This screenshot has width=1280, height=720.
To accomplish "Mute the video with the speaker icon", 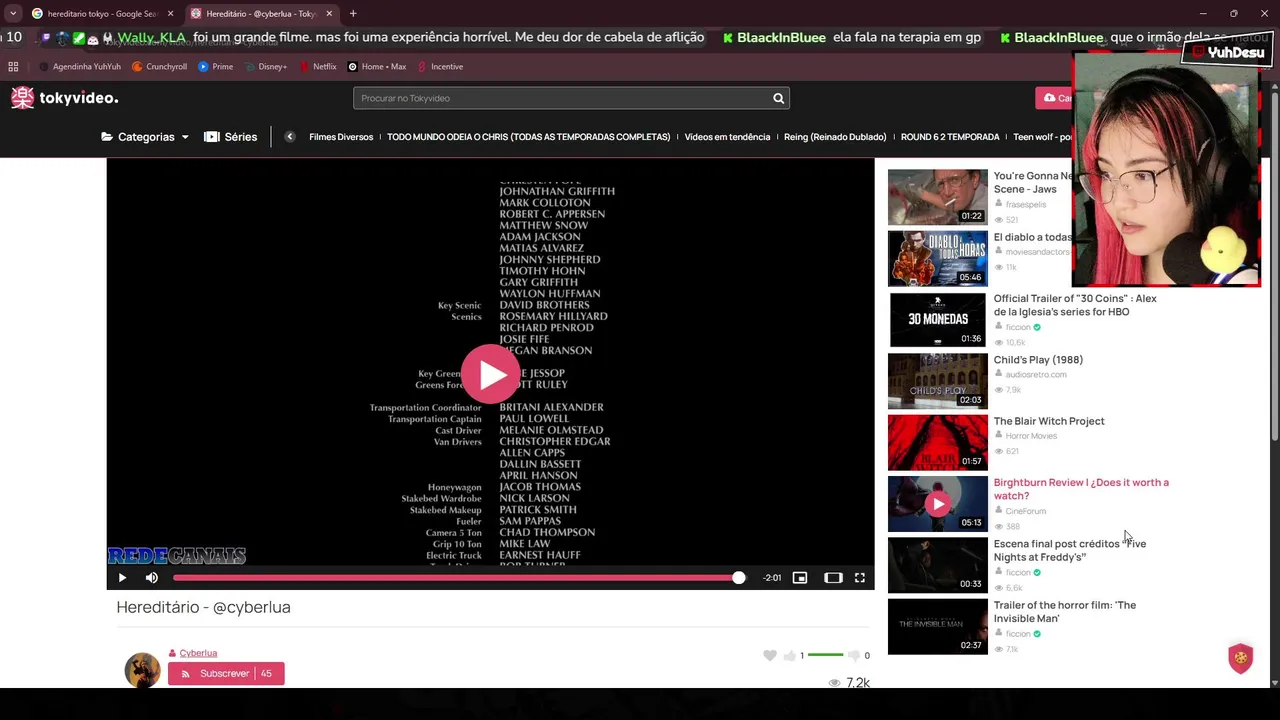I will pos(152,578).
